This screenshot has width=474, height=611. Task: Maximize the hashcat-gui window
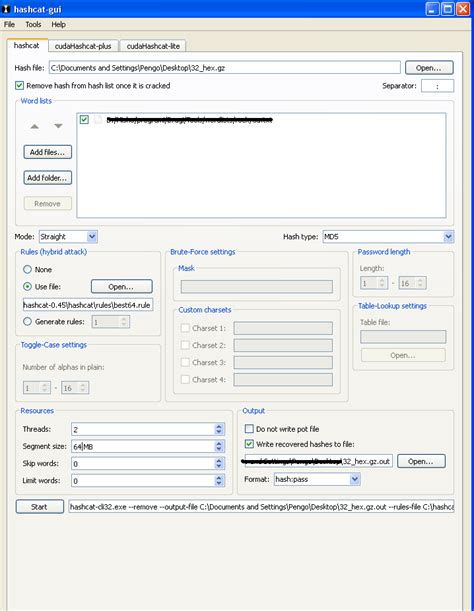click(x=447, y=9)
